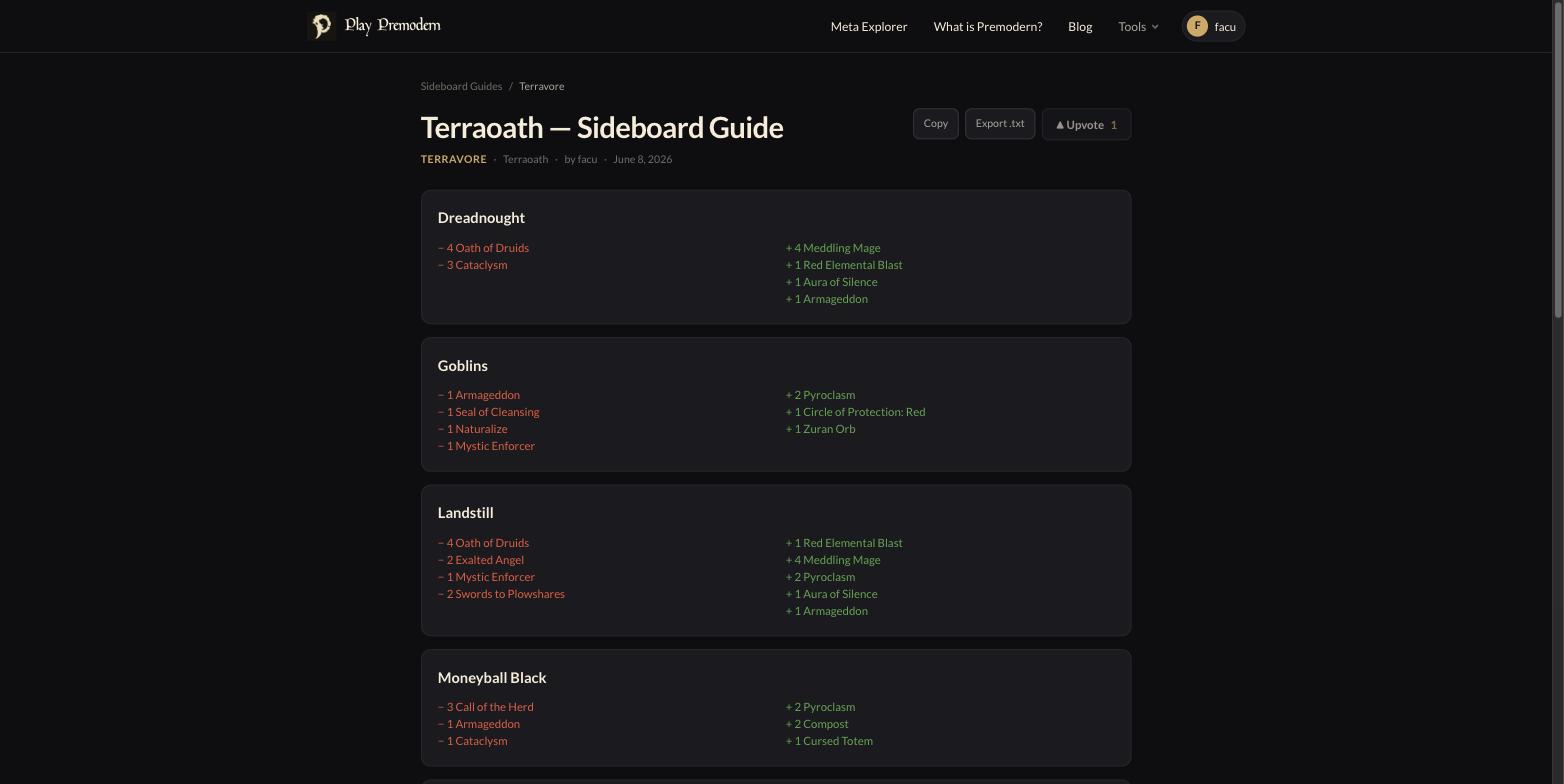1564x784 pixels.
Task: Click 1 Zuran Orb entry
Action: [x=820, y=429]
